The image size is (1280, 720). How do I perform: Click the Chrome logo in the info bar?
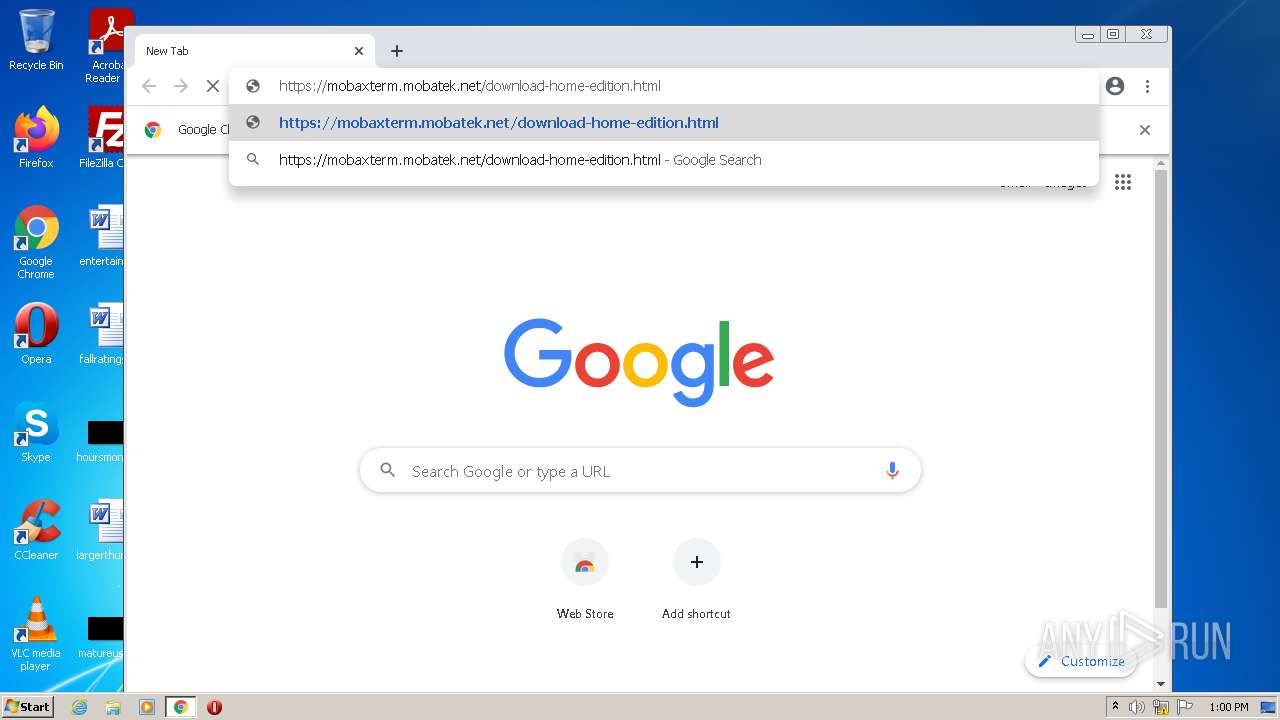[153, 130]
